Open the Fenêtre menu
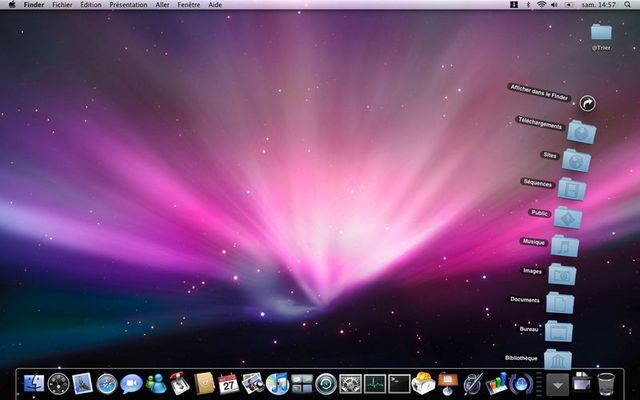Viewport: 640px width, 400px height. [x=189, y=5]
